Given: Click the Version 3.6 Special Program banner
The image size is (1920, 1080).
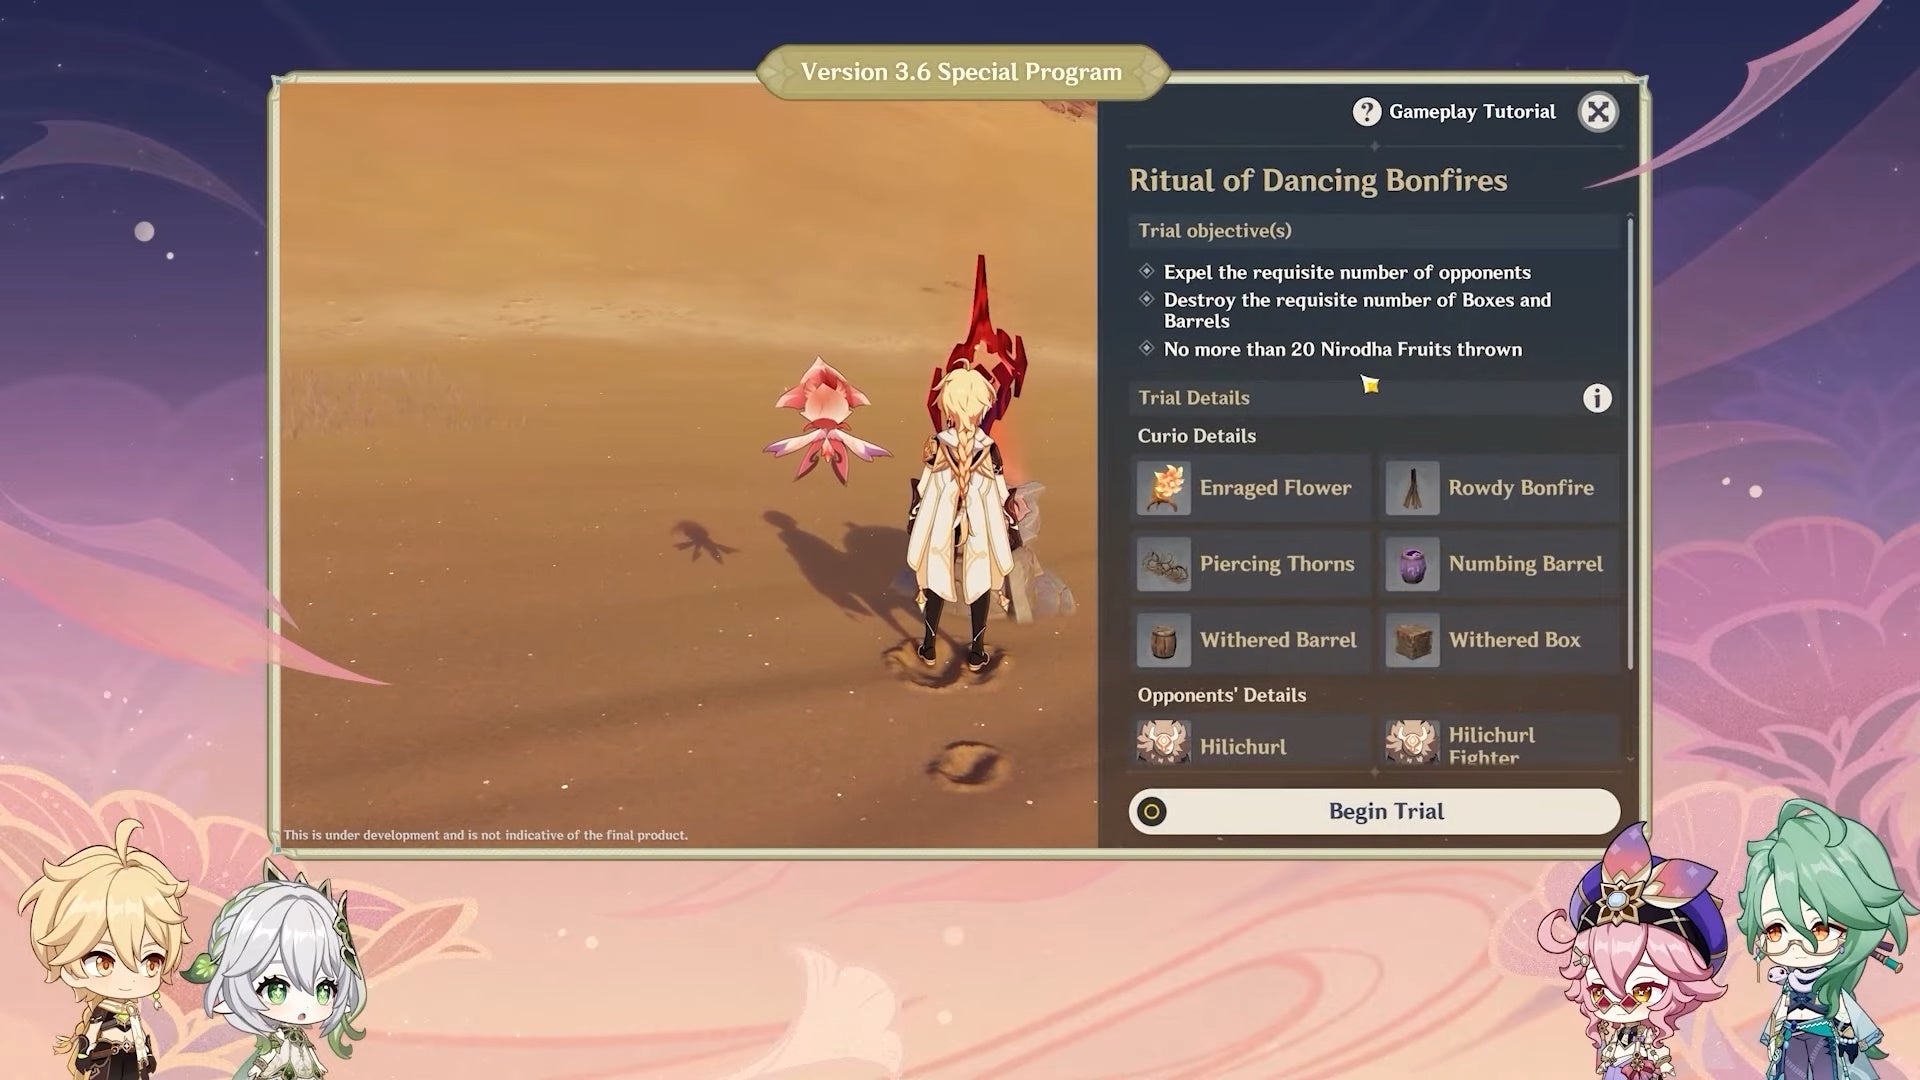Looking at the screenshot, I should (x=961, y=72).
